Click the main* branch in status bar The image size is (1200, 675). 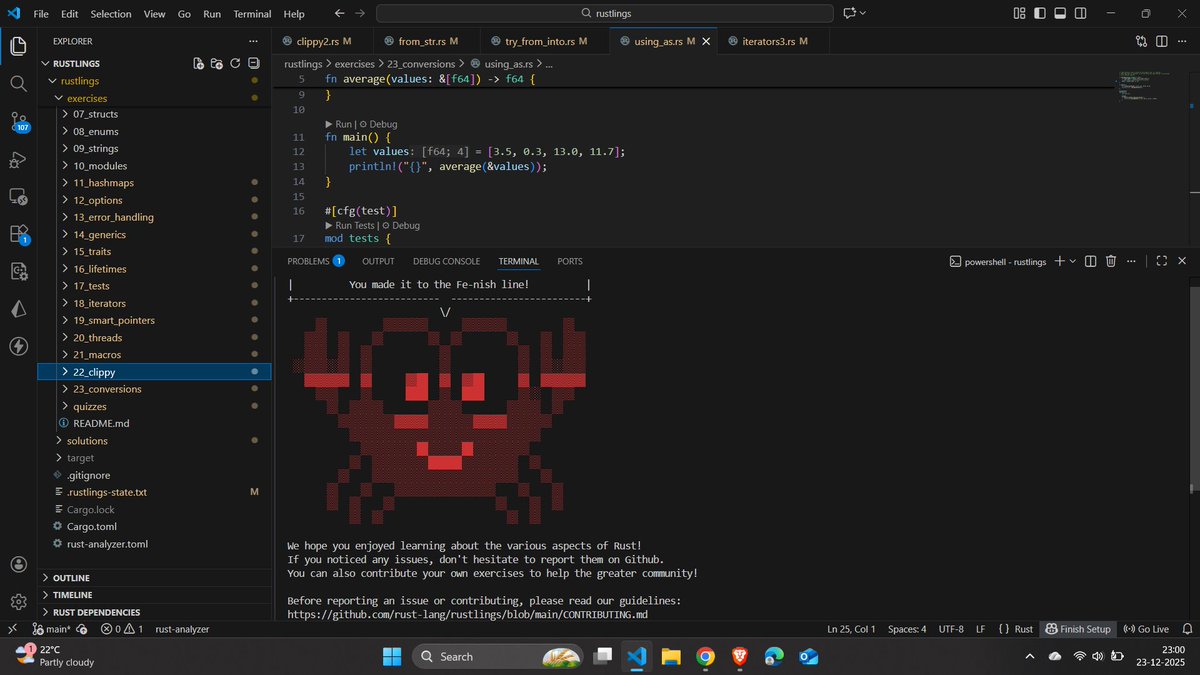[52, 629]
